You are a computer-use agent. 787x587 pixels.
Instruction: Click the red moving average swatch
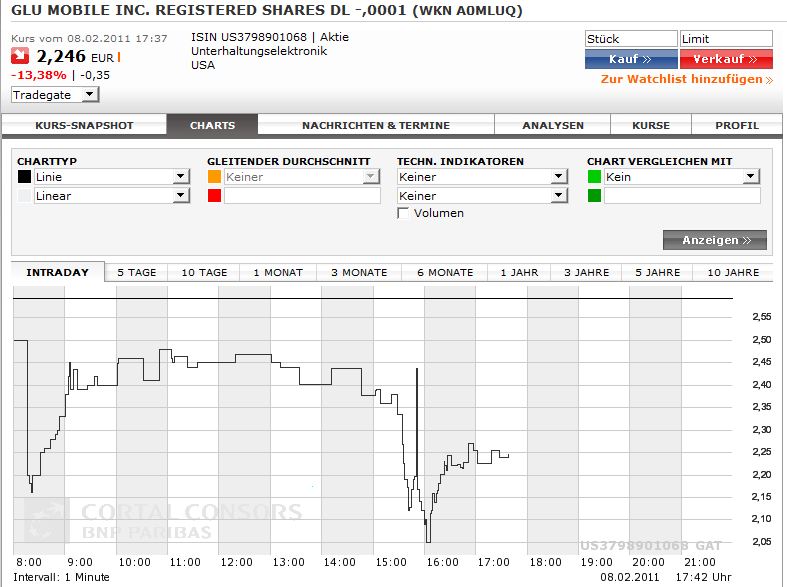pyautogui.click(x=214, y=196)
